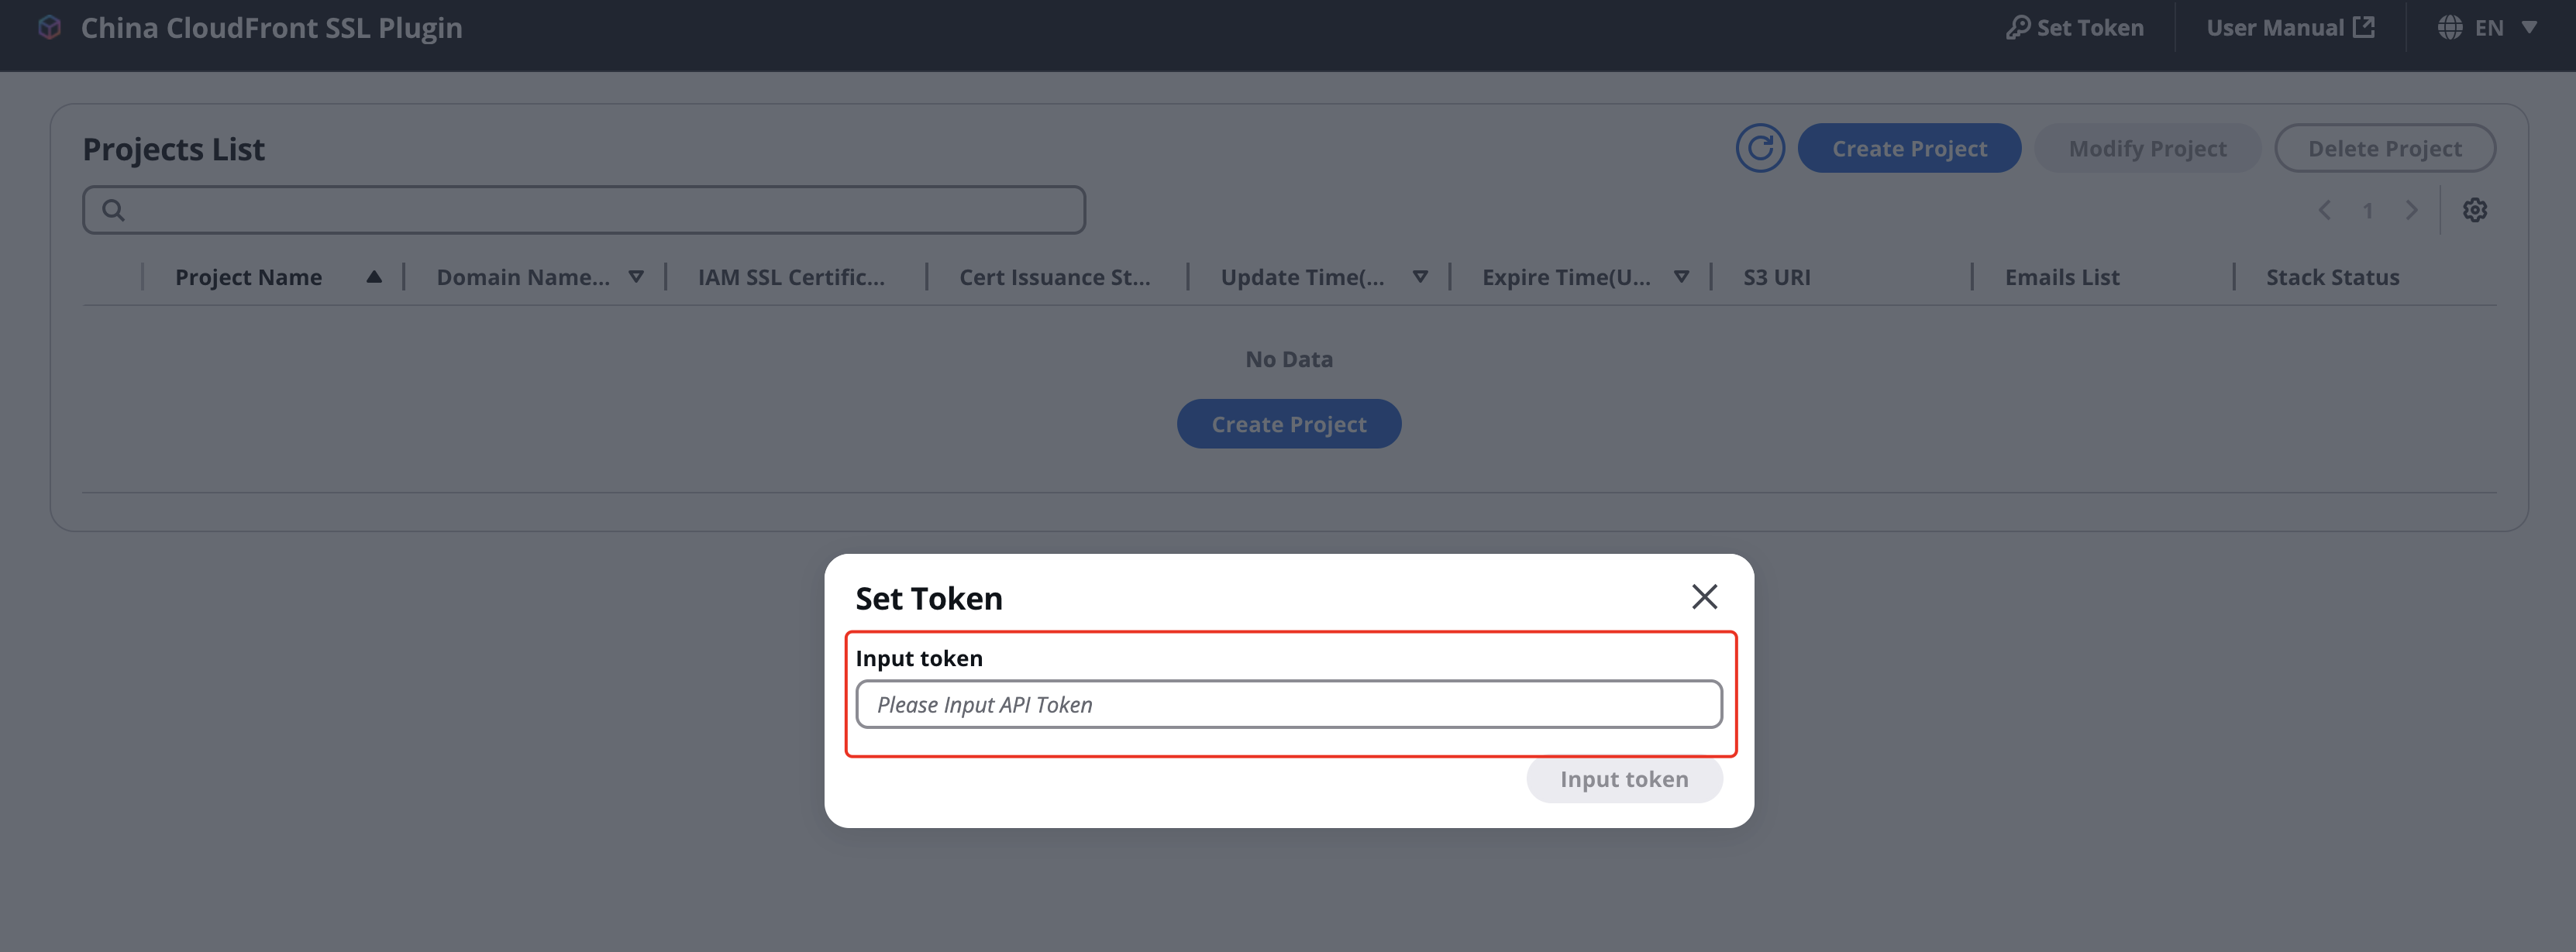Screen dimensions: 2576x952
Task: Click Create Project button in header
Action: [x=1909, y=148]
